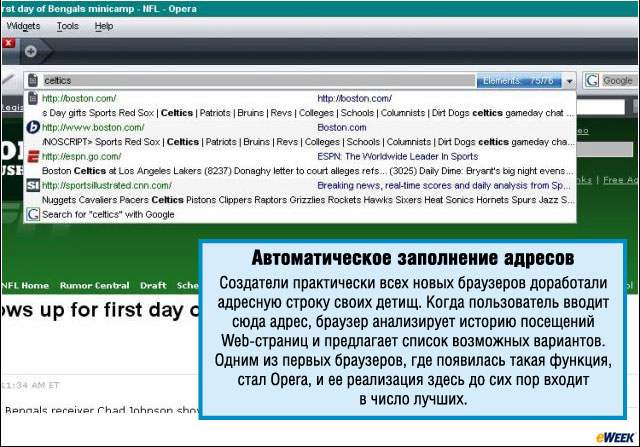640x447 pixels.
Task: Select the http://sportsillustrated.cnn.com/ suggestion
Action: pyautogui.click(x=300, y=192)
